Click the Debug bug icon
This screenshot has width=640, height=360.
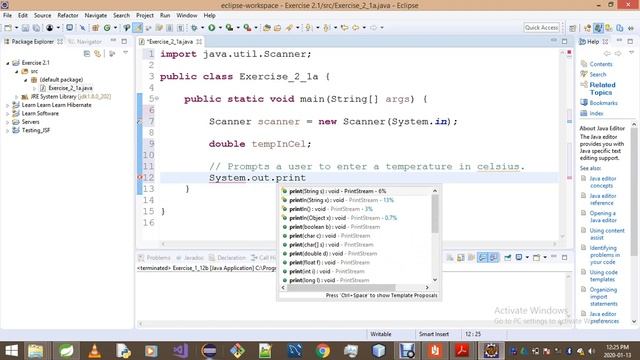(194, 28)
